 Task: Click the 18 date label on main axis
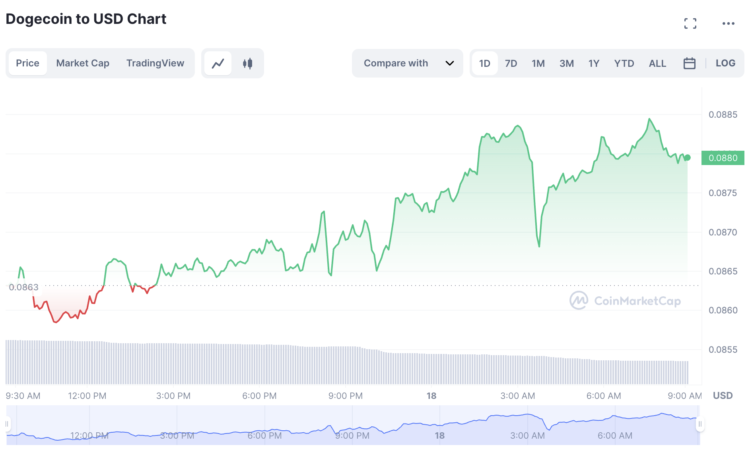pos(431,396)
